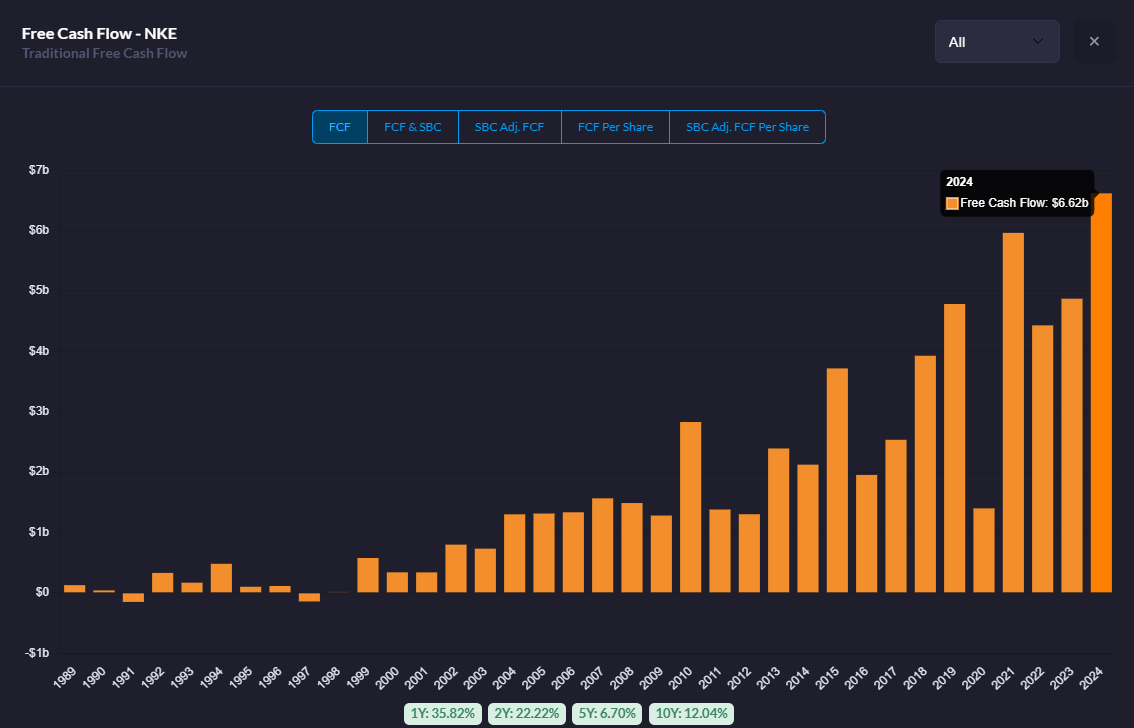Click the 2015 free cash flow bar

pos(837,480)
